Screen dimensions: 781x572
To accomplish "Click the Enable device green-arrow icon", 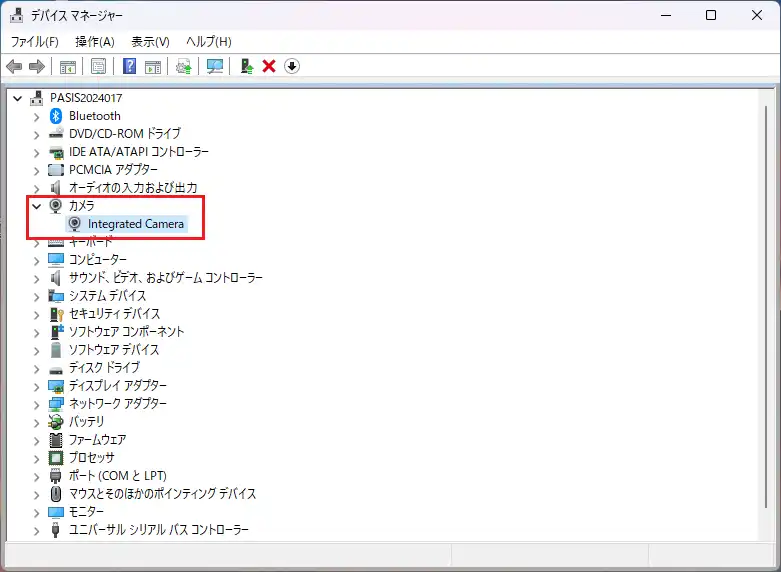I will click(x=247, y=66).
